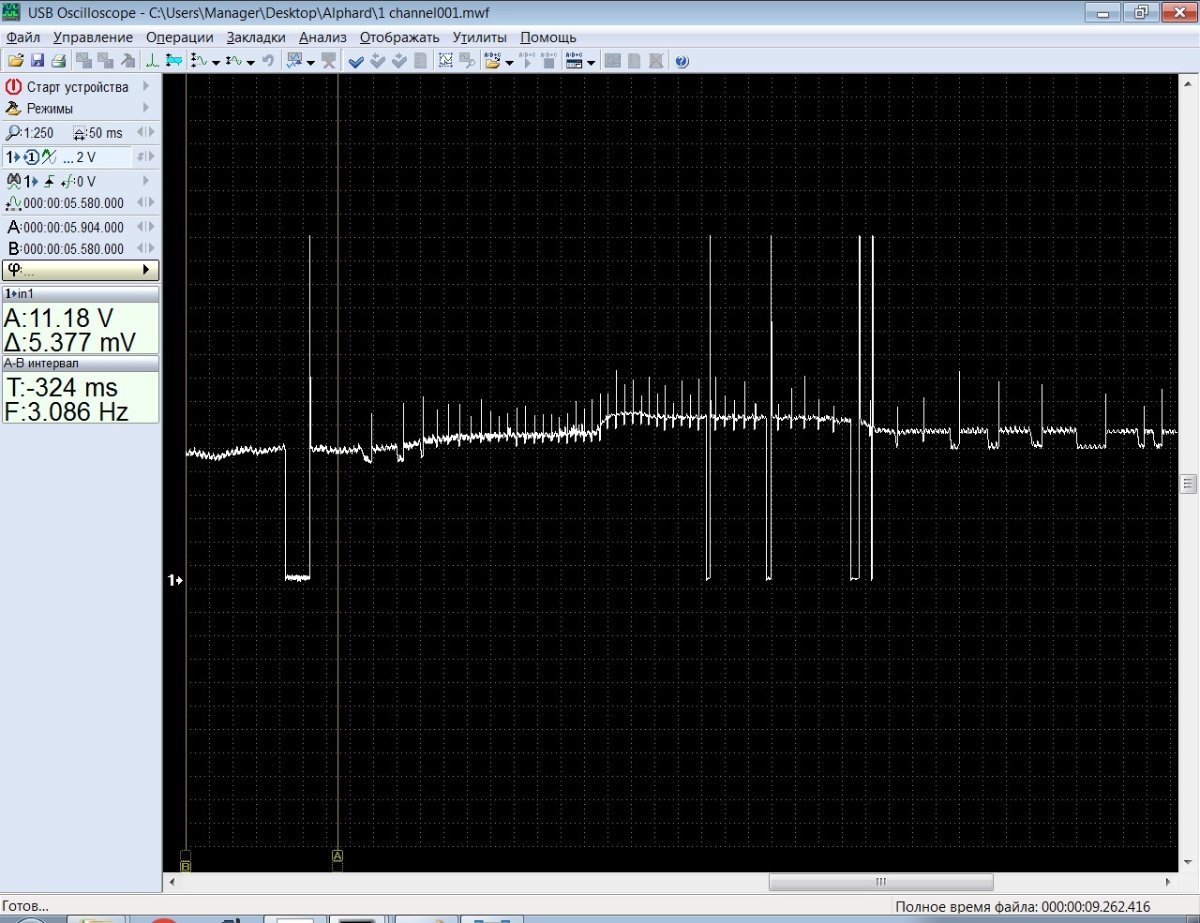Image resolution: width=1200 pixels, height=923 pixels.
Task: Open help with the question mark icon
Action: click(x=682, y=61)
